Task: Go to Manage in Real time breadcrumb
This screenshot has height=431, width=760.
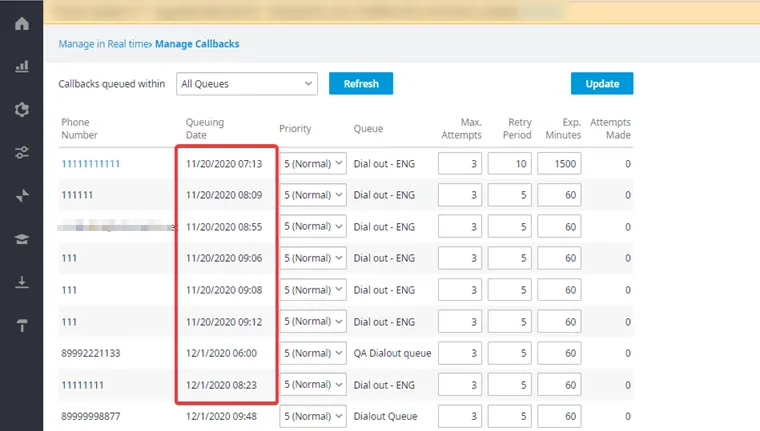Action: [104, 44]
